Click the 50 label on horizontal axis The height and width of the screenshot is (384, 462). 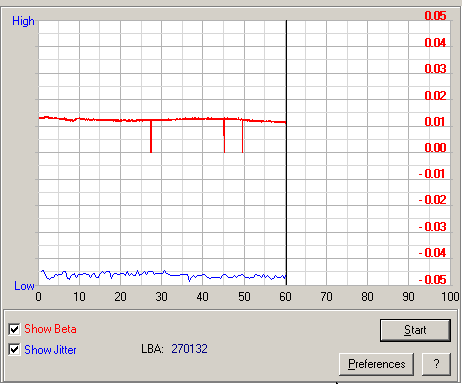(244, 297)
